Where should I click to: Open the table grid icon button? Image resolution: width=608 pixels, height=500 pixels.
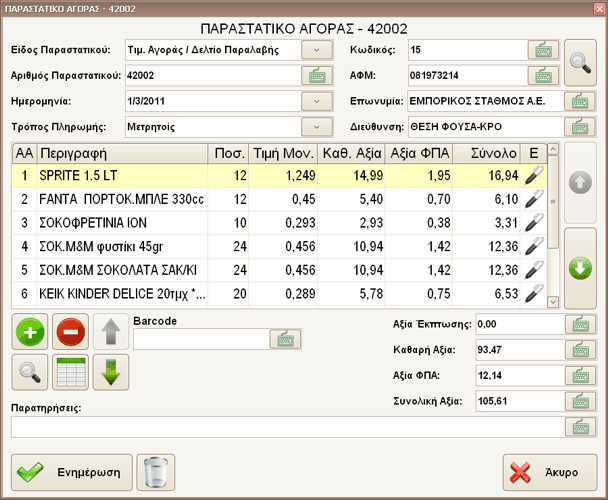[x=71, y=372]
